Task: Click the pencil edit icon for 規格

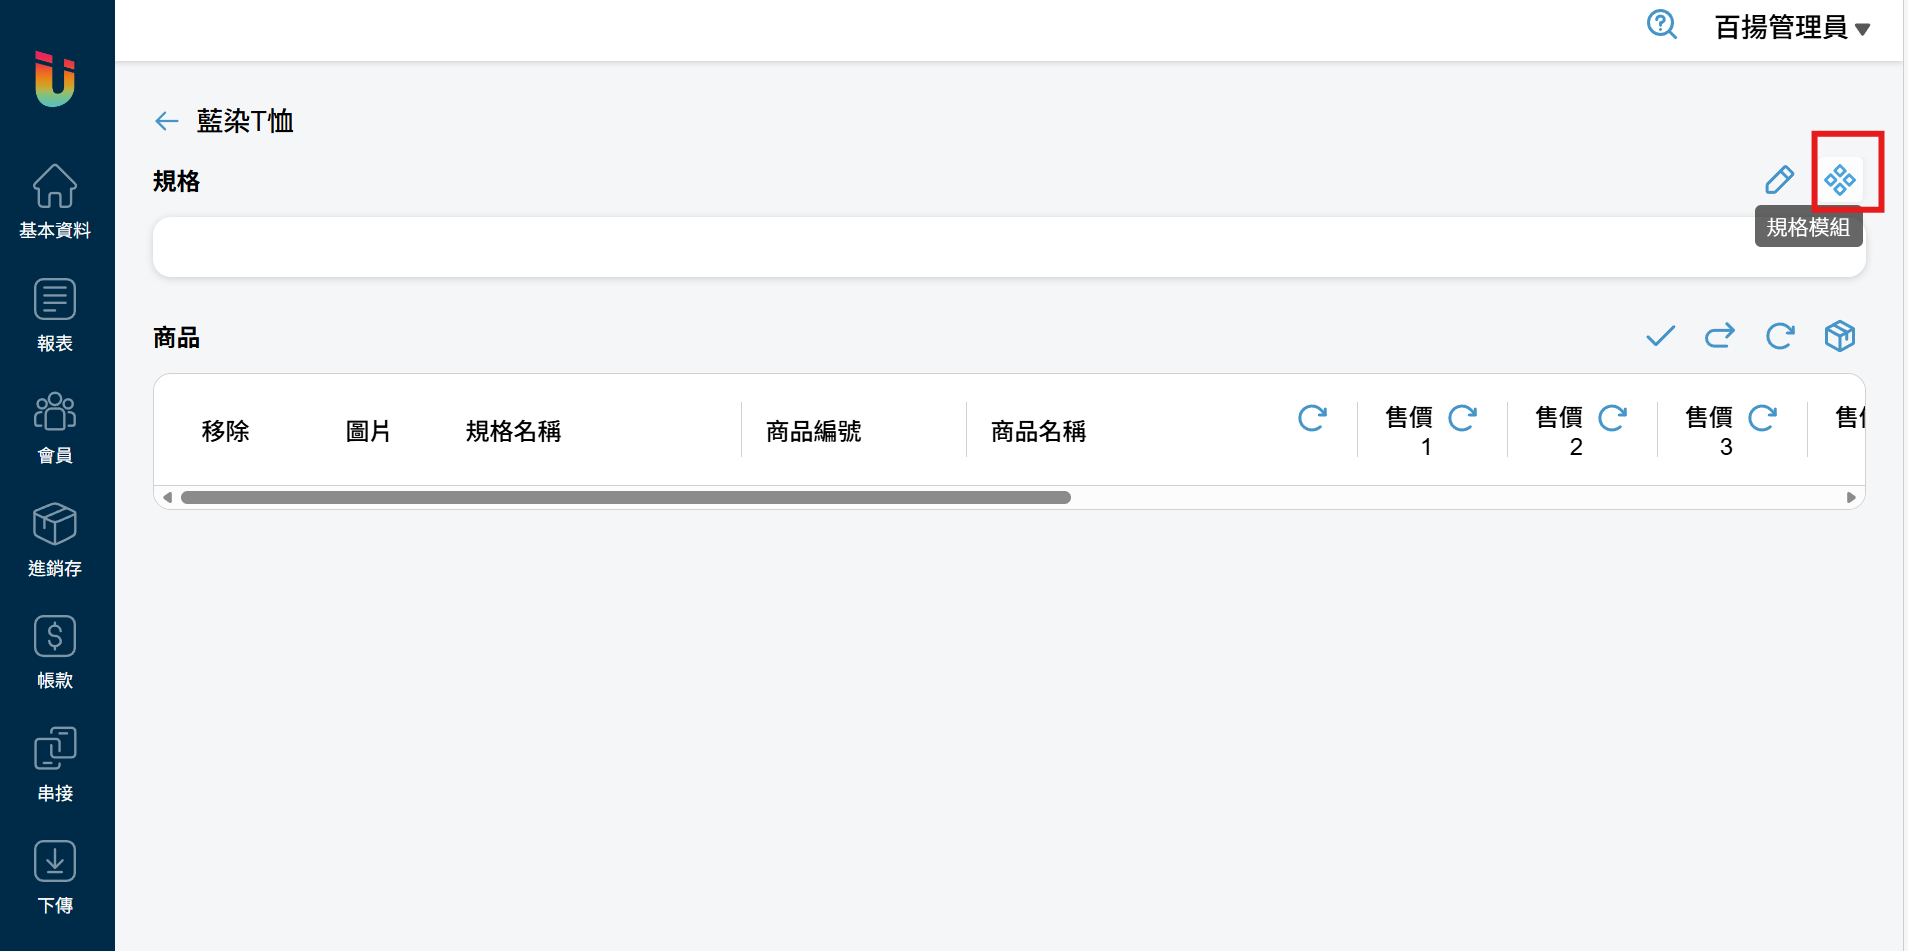Action: (1779, 180)
